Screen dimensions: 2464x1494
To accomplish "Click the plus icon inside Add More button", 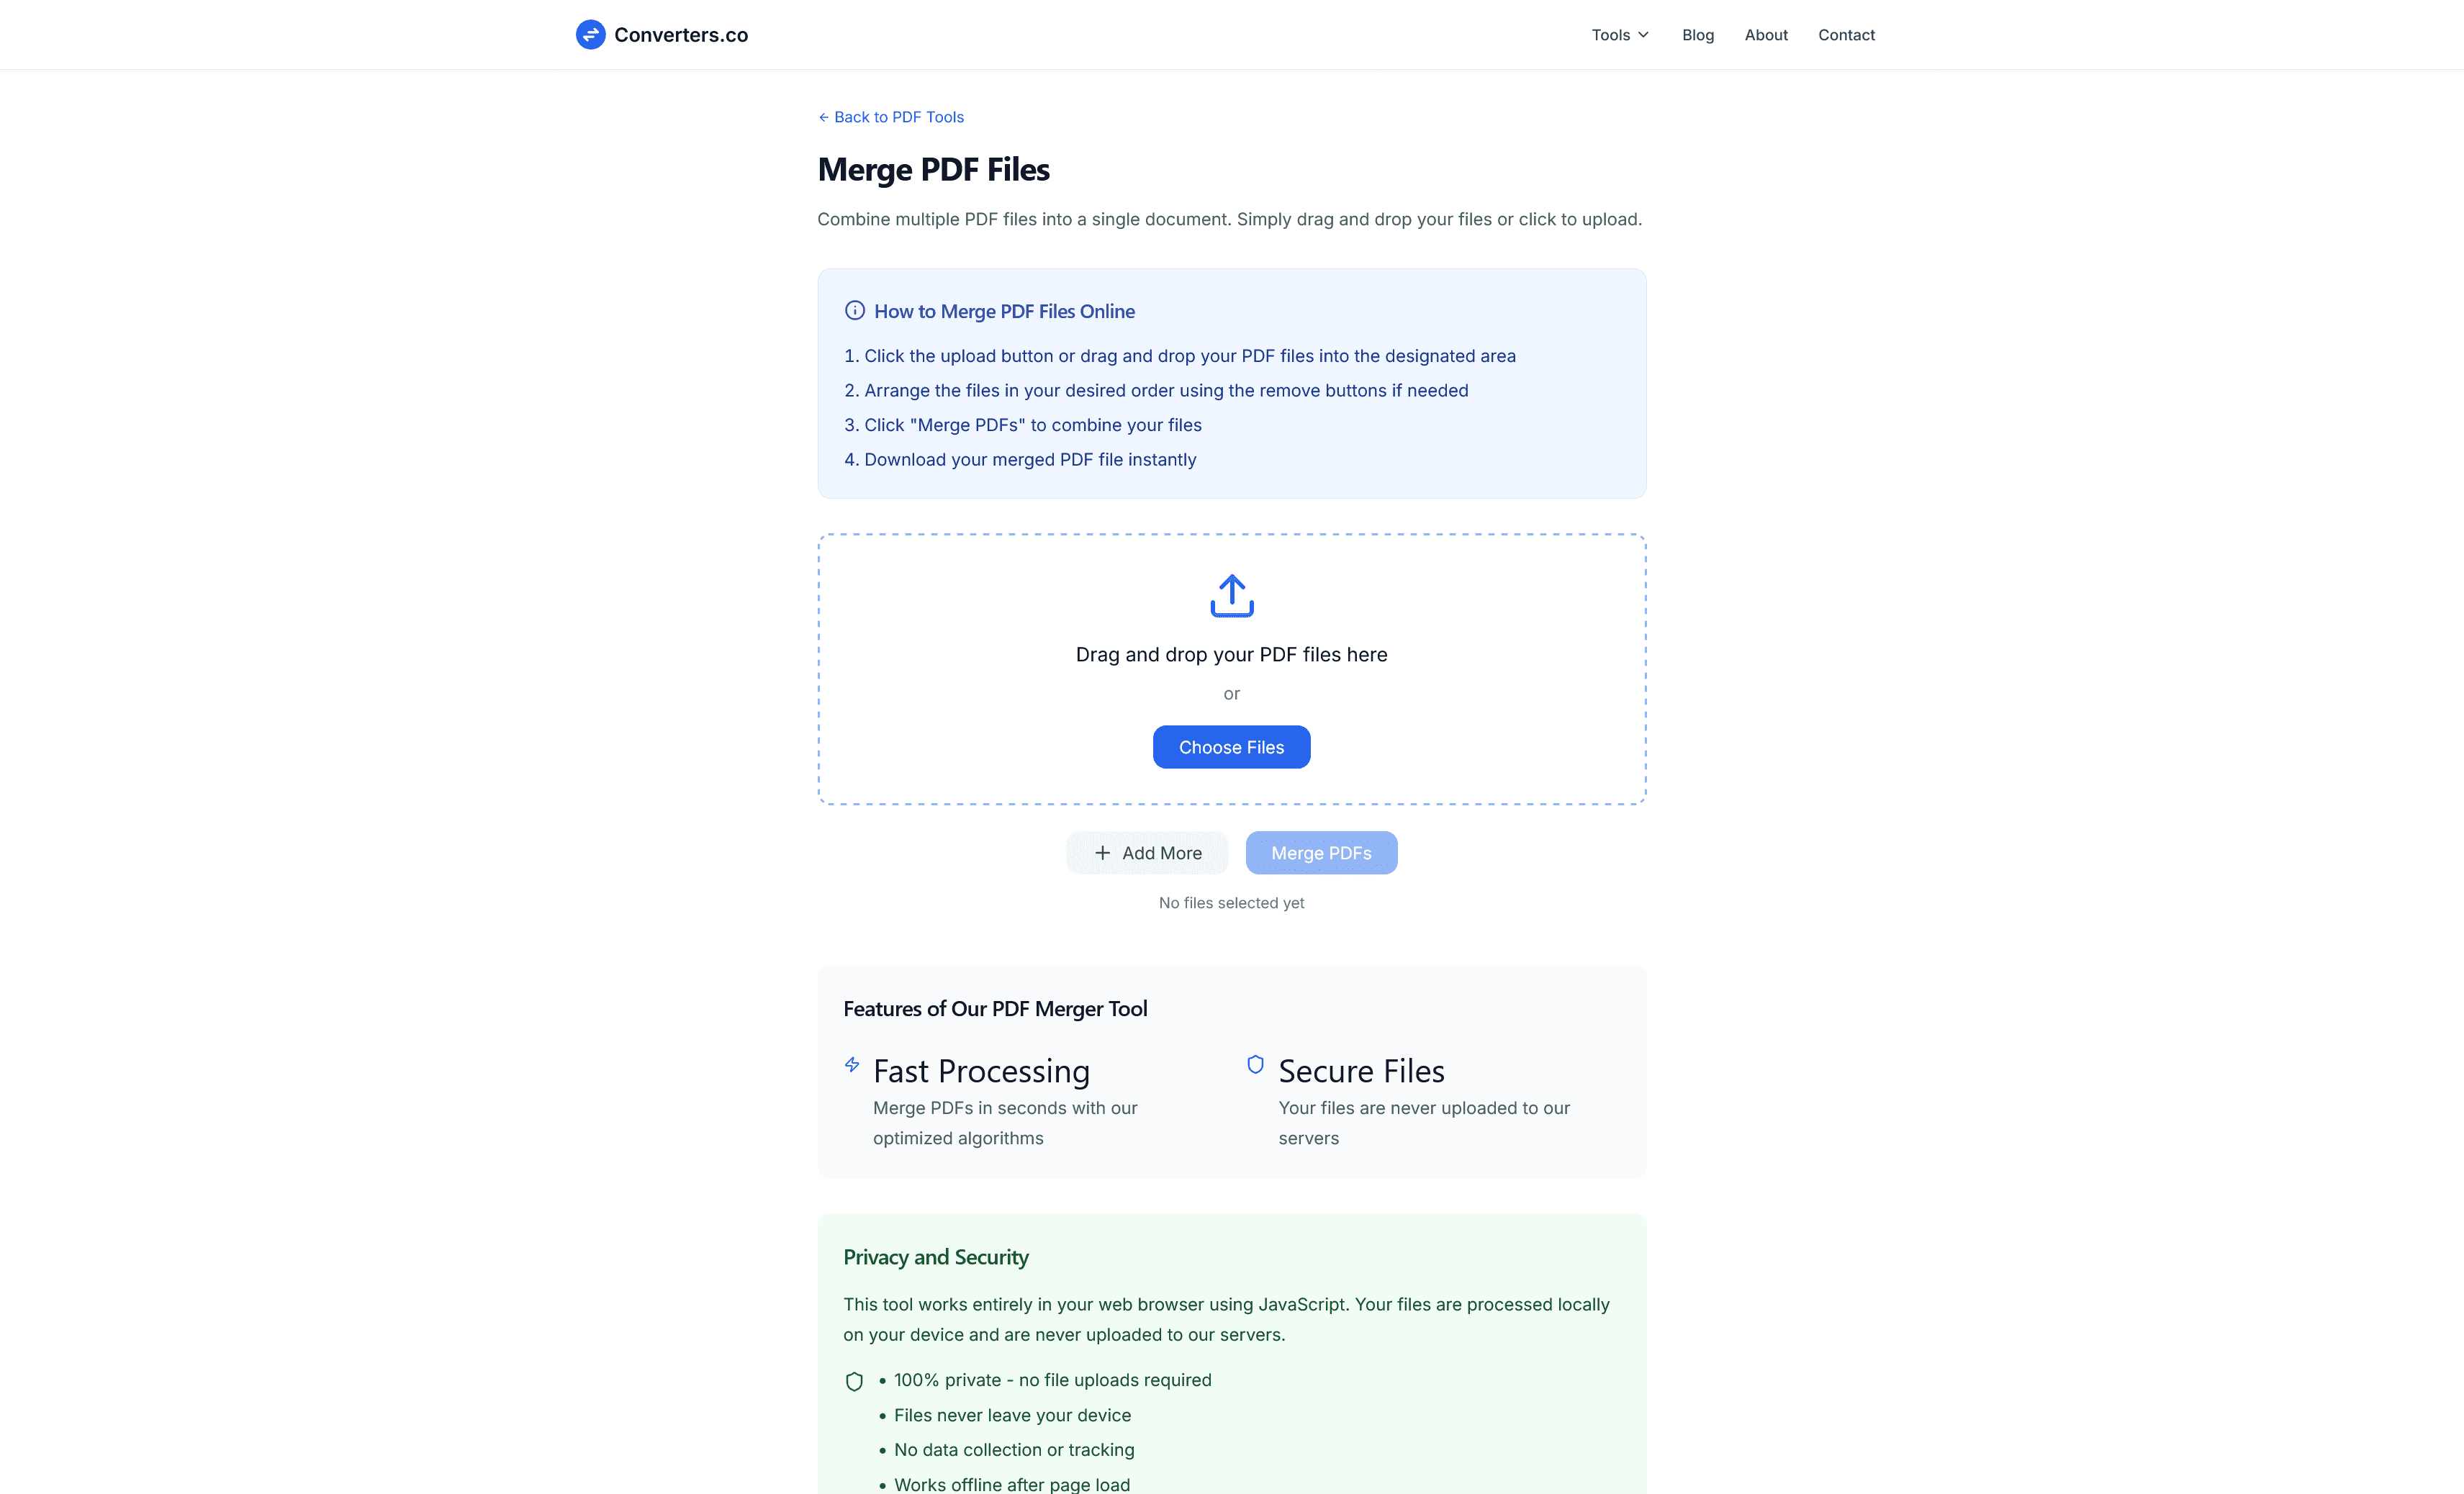I will pyautogui.click(x=1103, y=853).
